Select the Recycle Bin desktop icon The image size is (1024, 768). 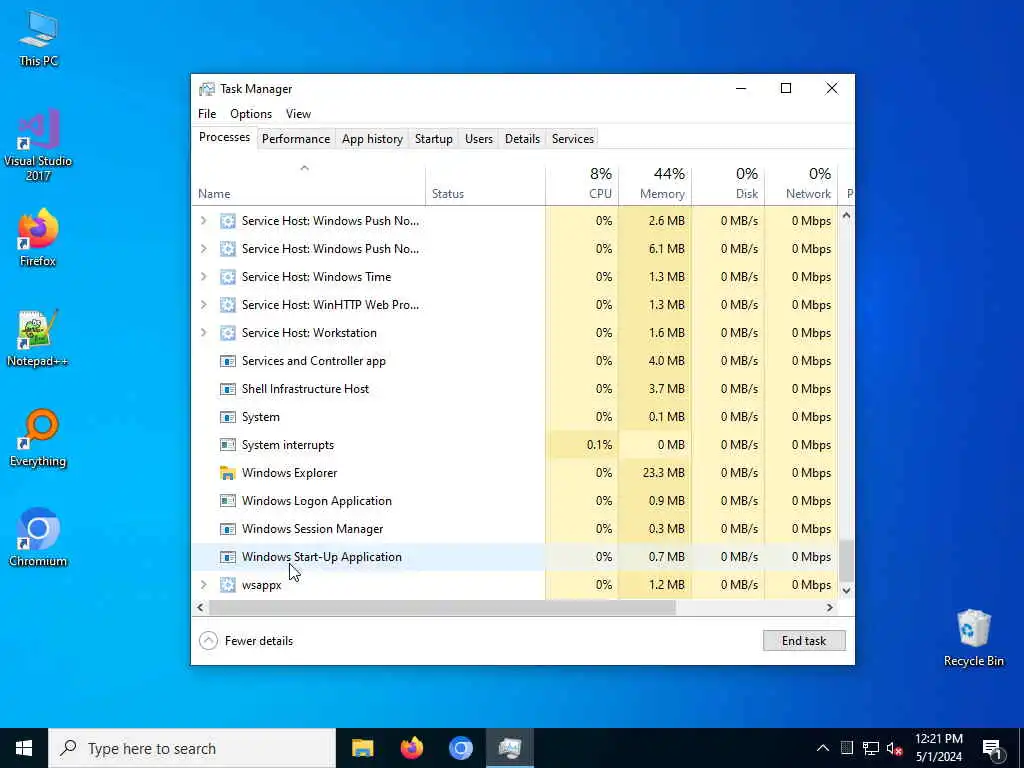coord(973,638)
